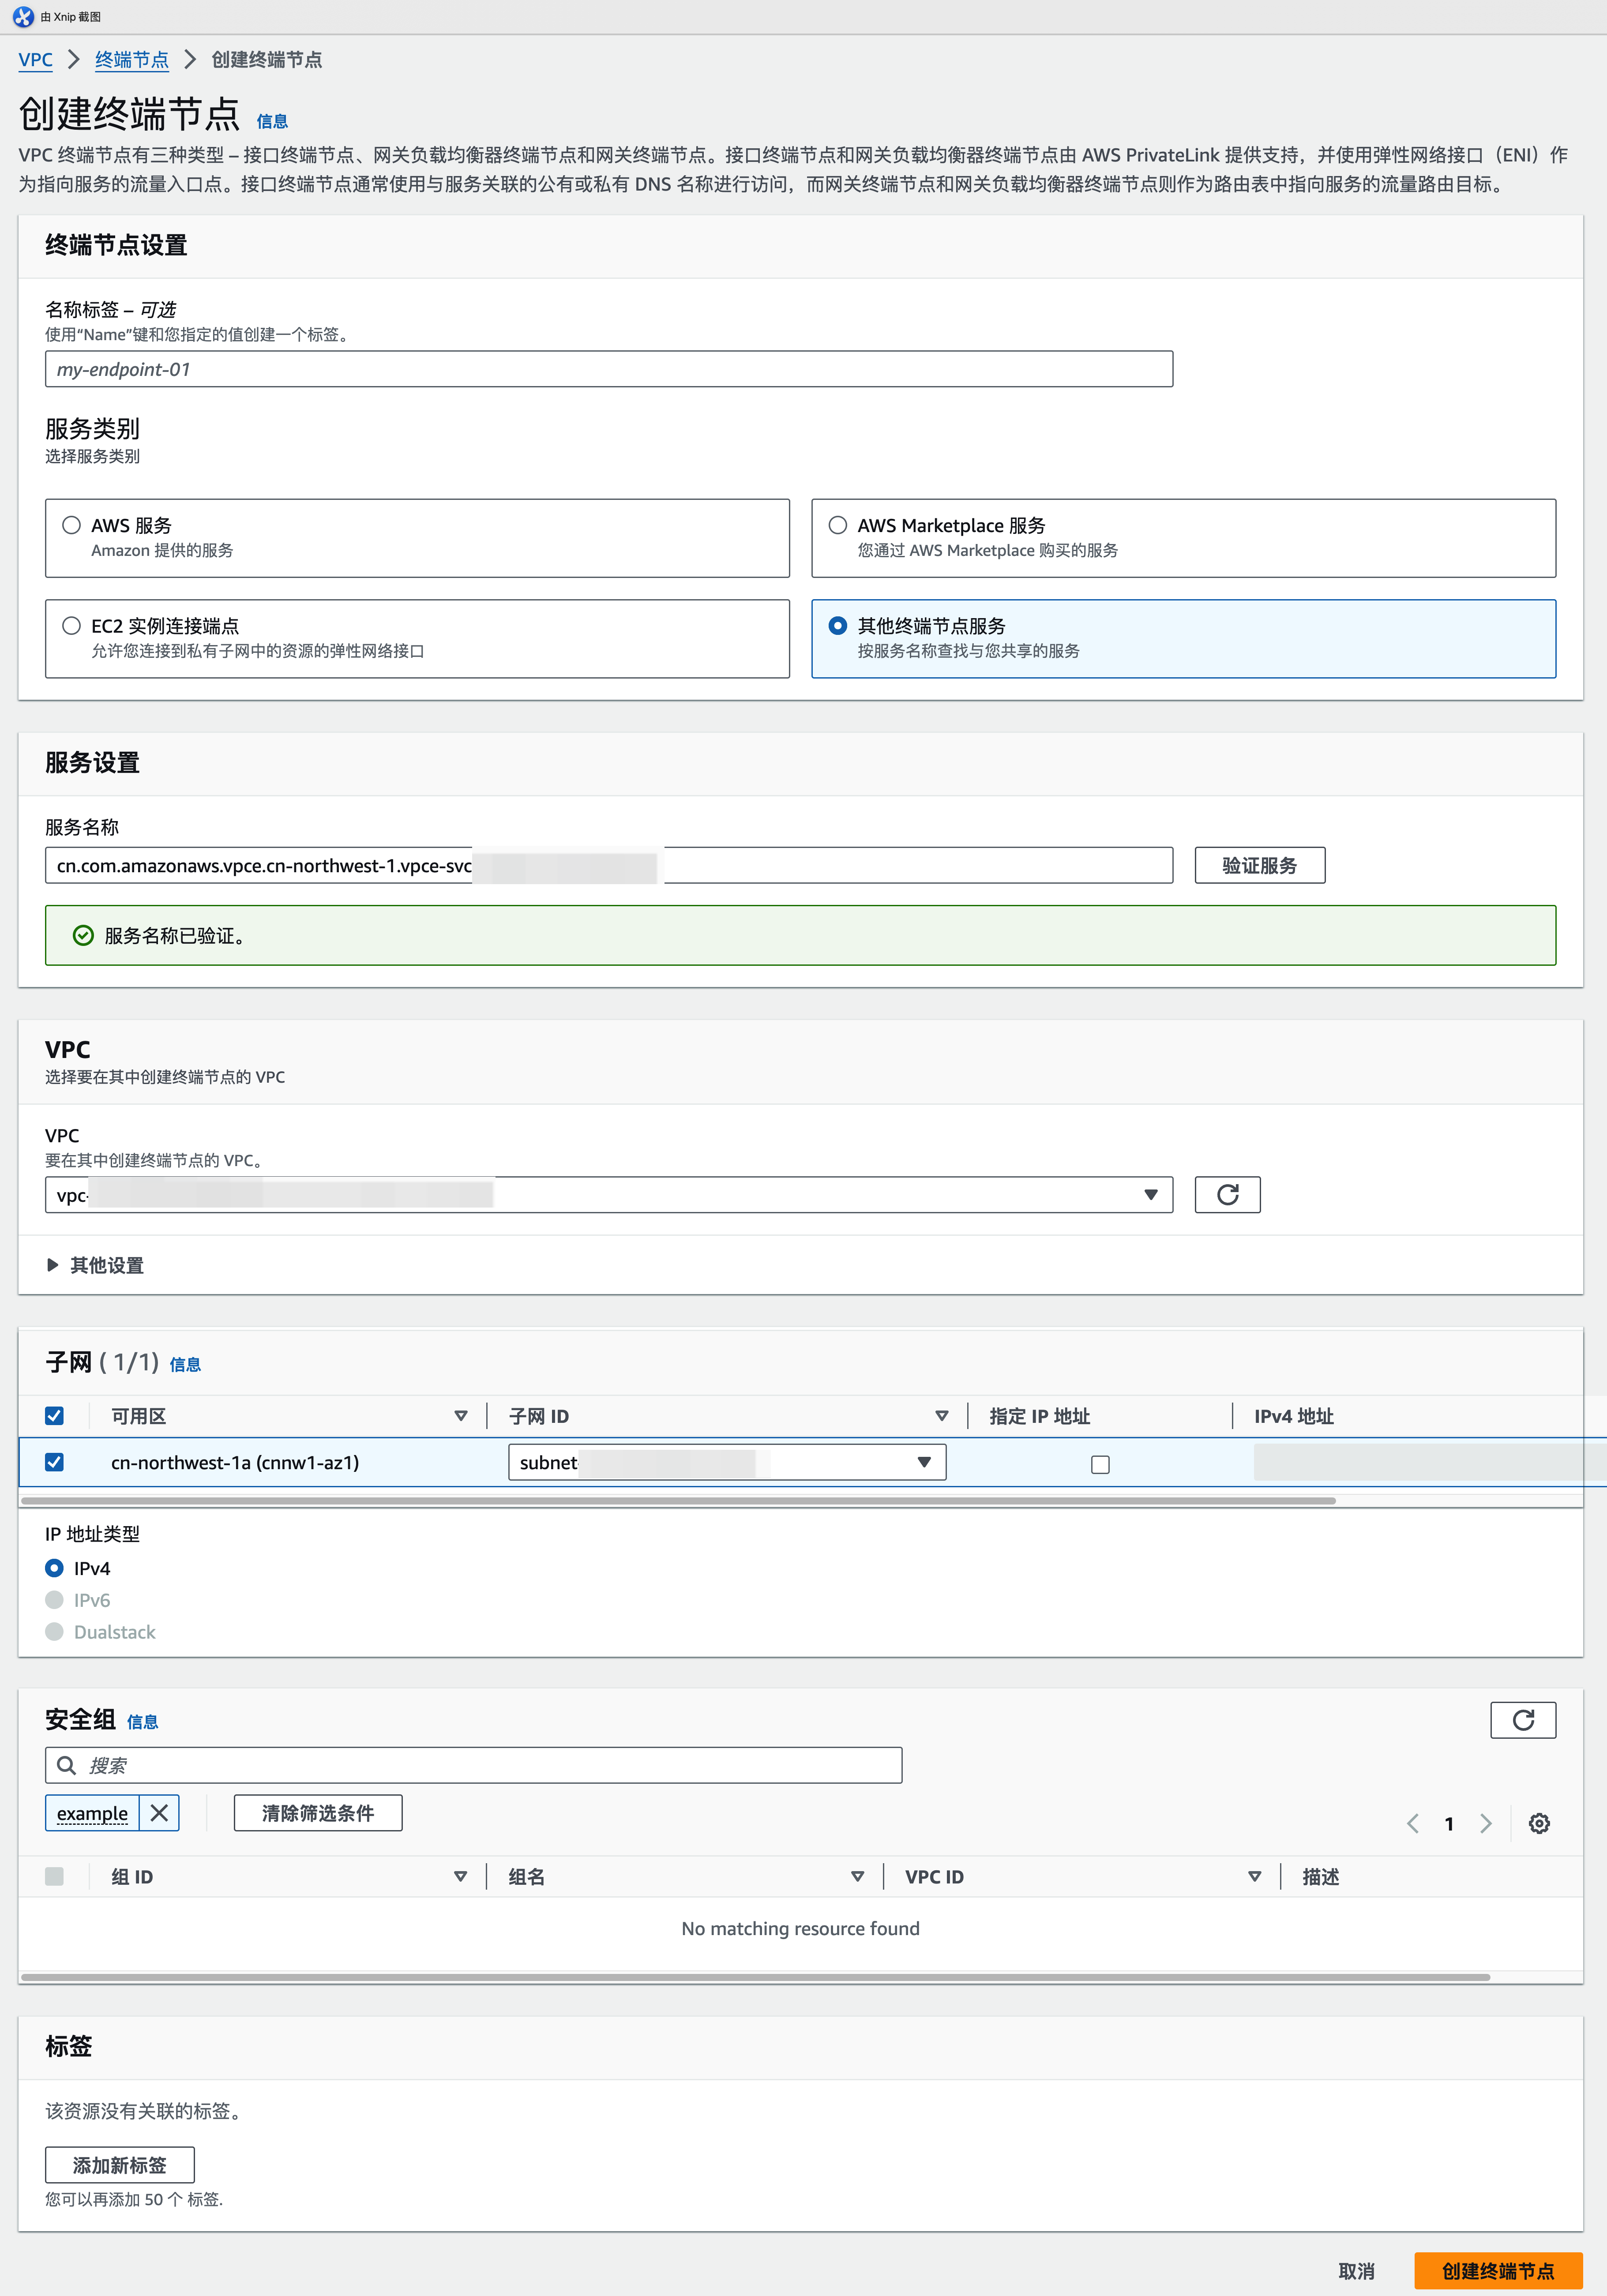Screen dimensions: 1607x2296
Task: Open 信息 link next to 子网 heading
Action: [x=185, y=1364]
